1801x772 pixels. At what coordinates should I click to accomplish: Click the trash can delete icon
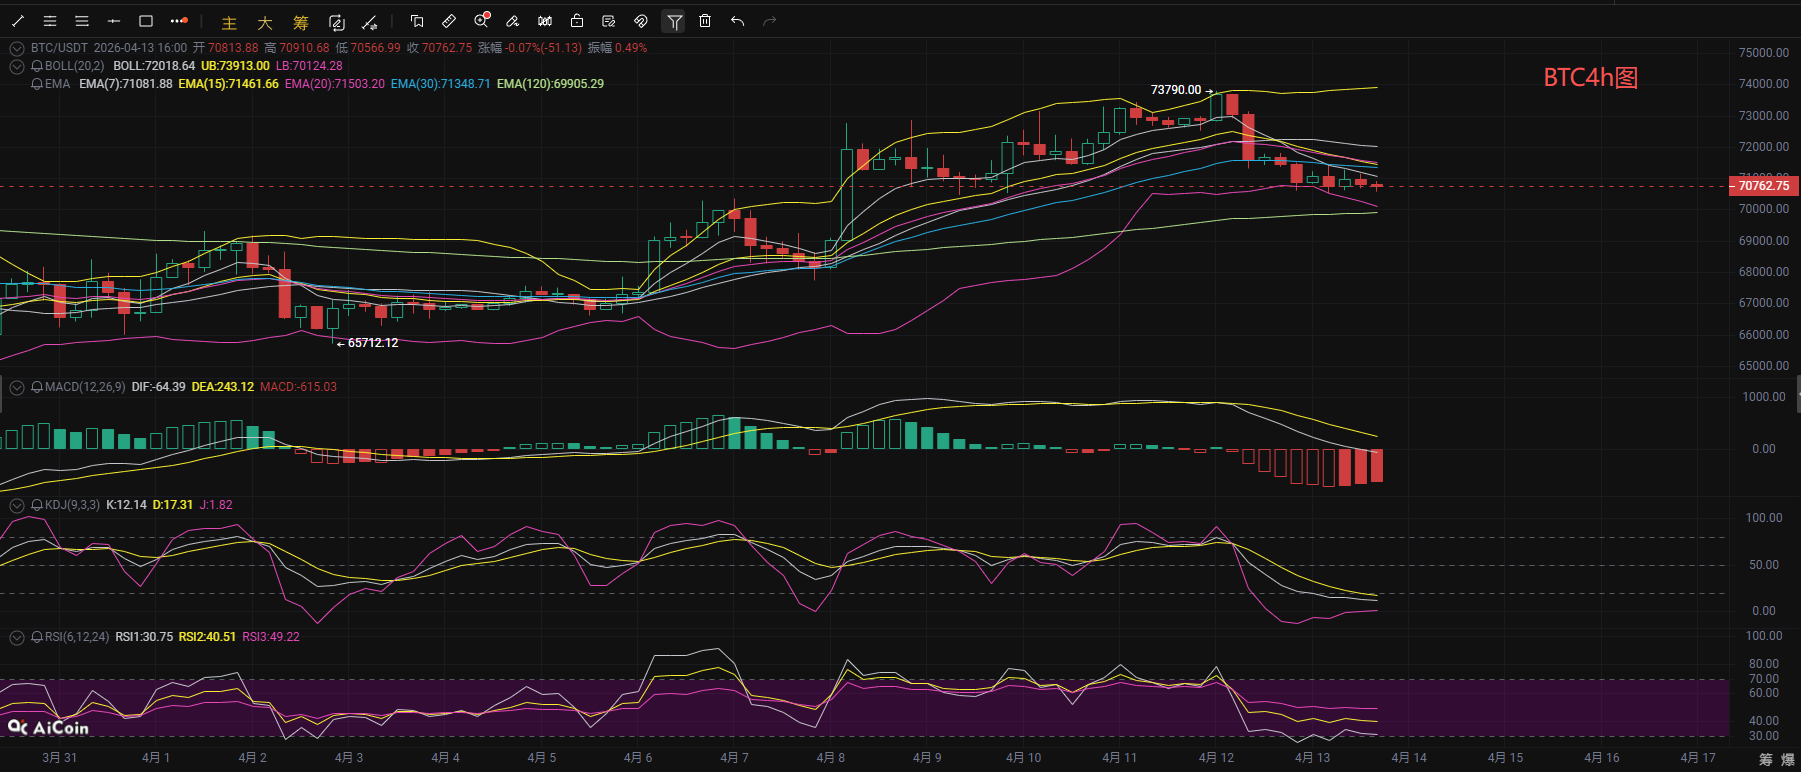(705, 21)
